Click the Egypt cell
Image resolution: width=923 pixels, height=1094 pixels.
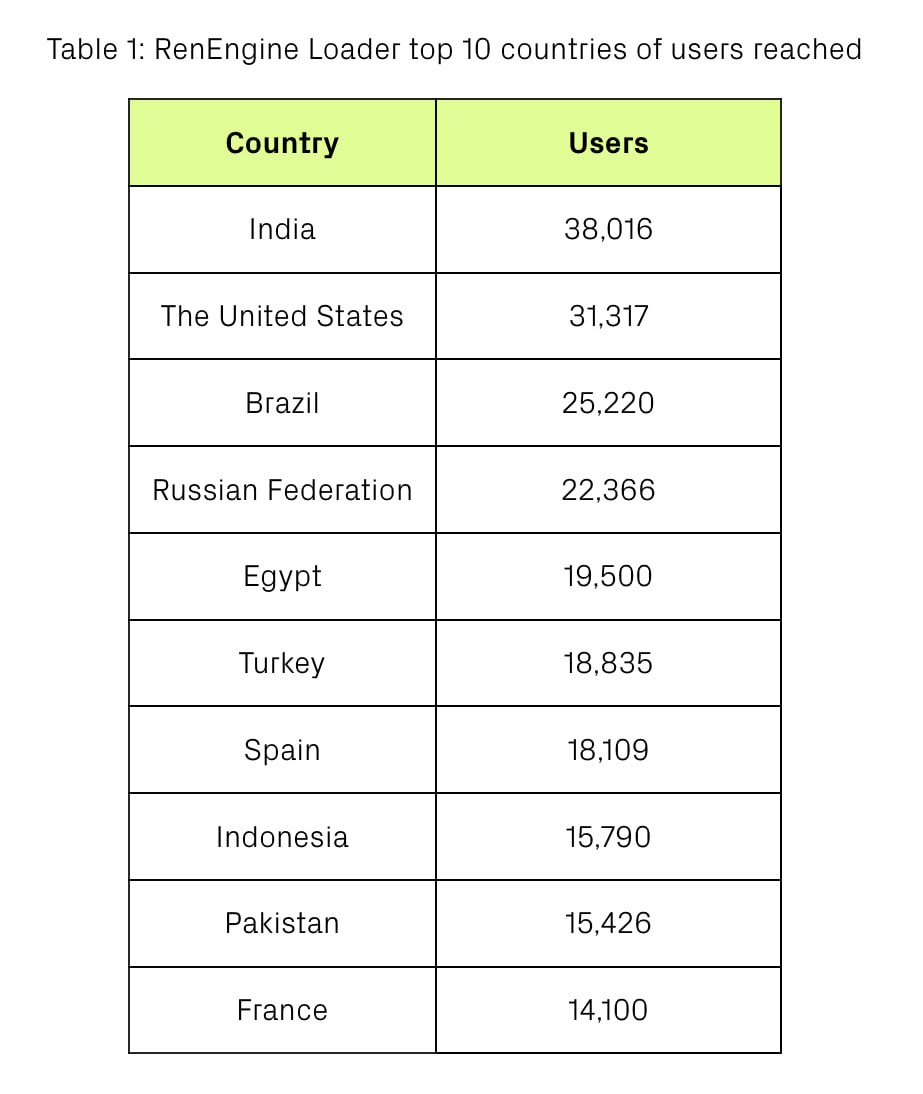point(282,577)
